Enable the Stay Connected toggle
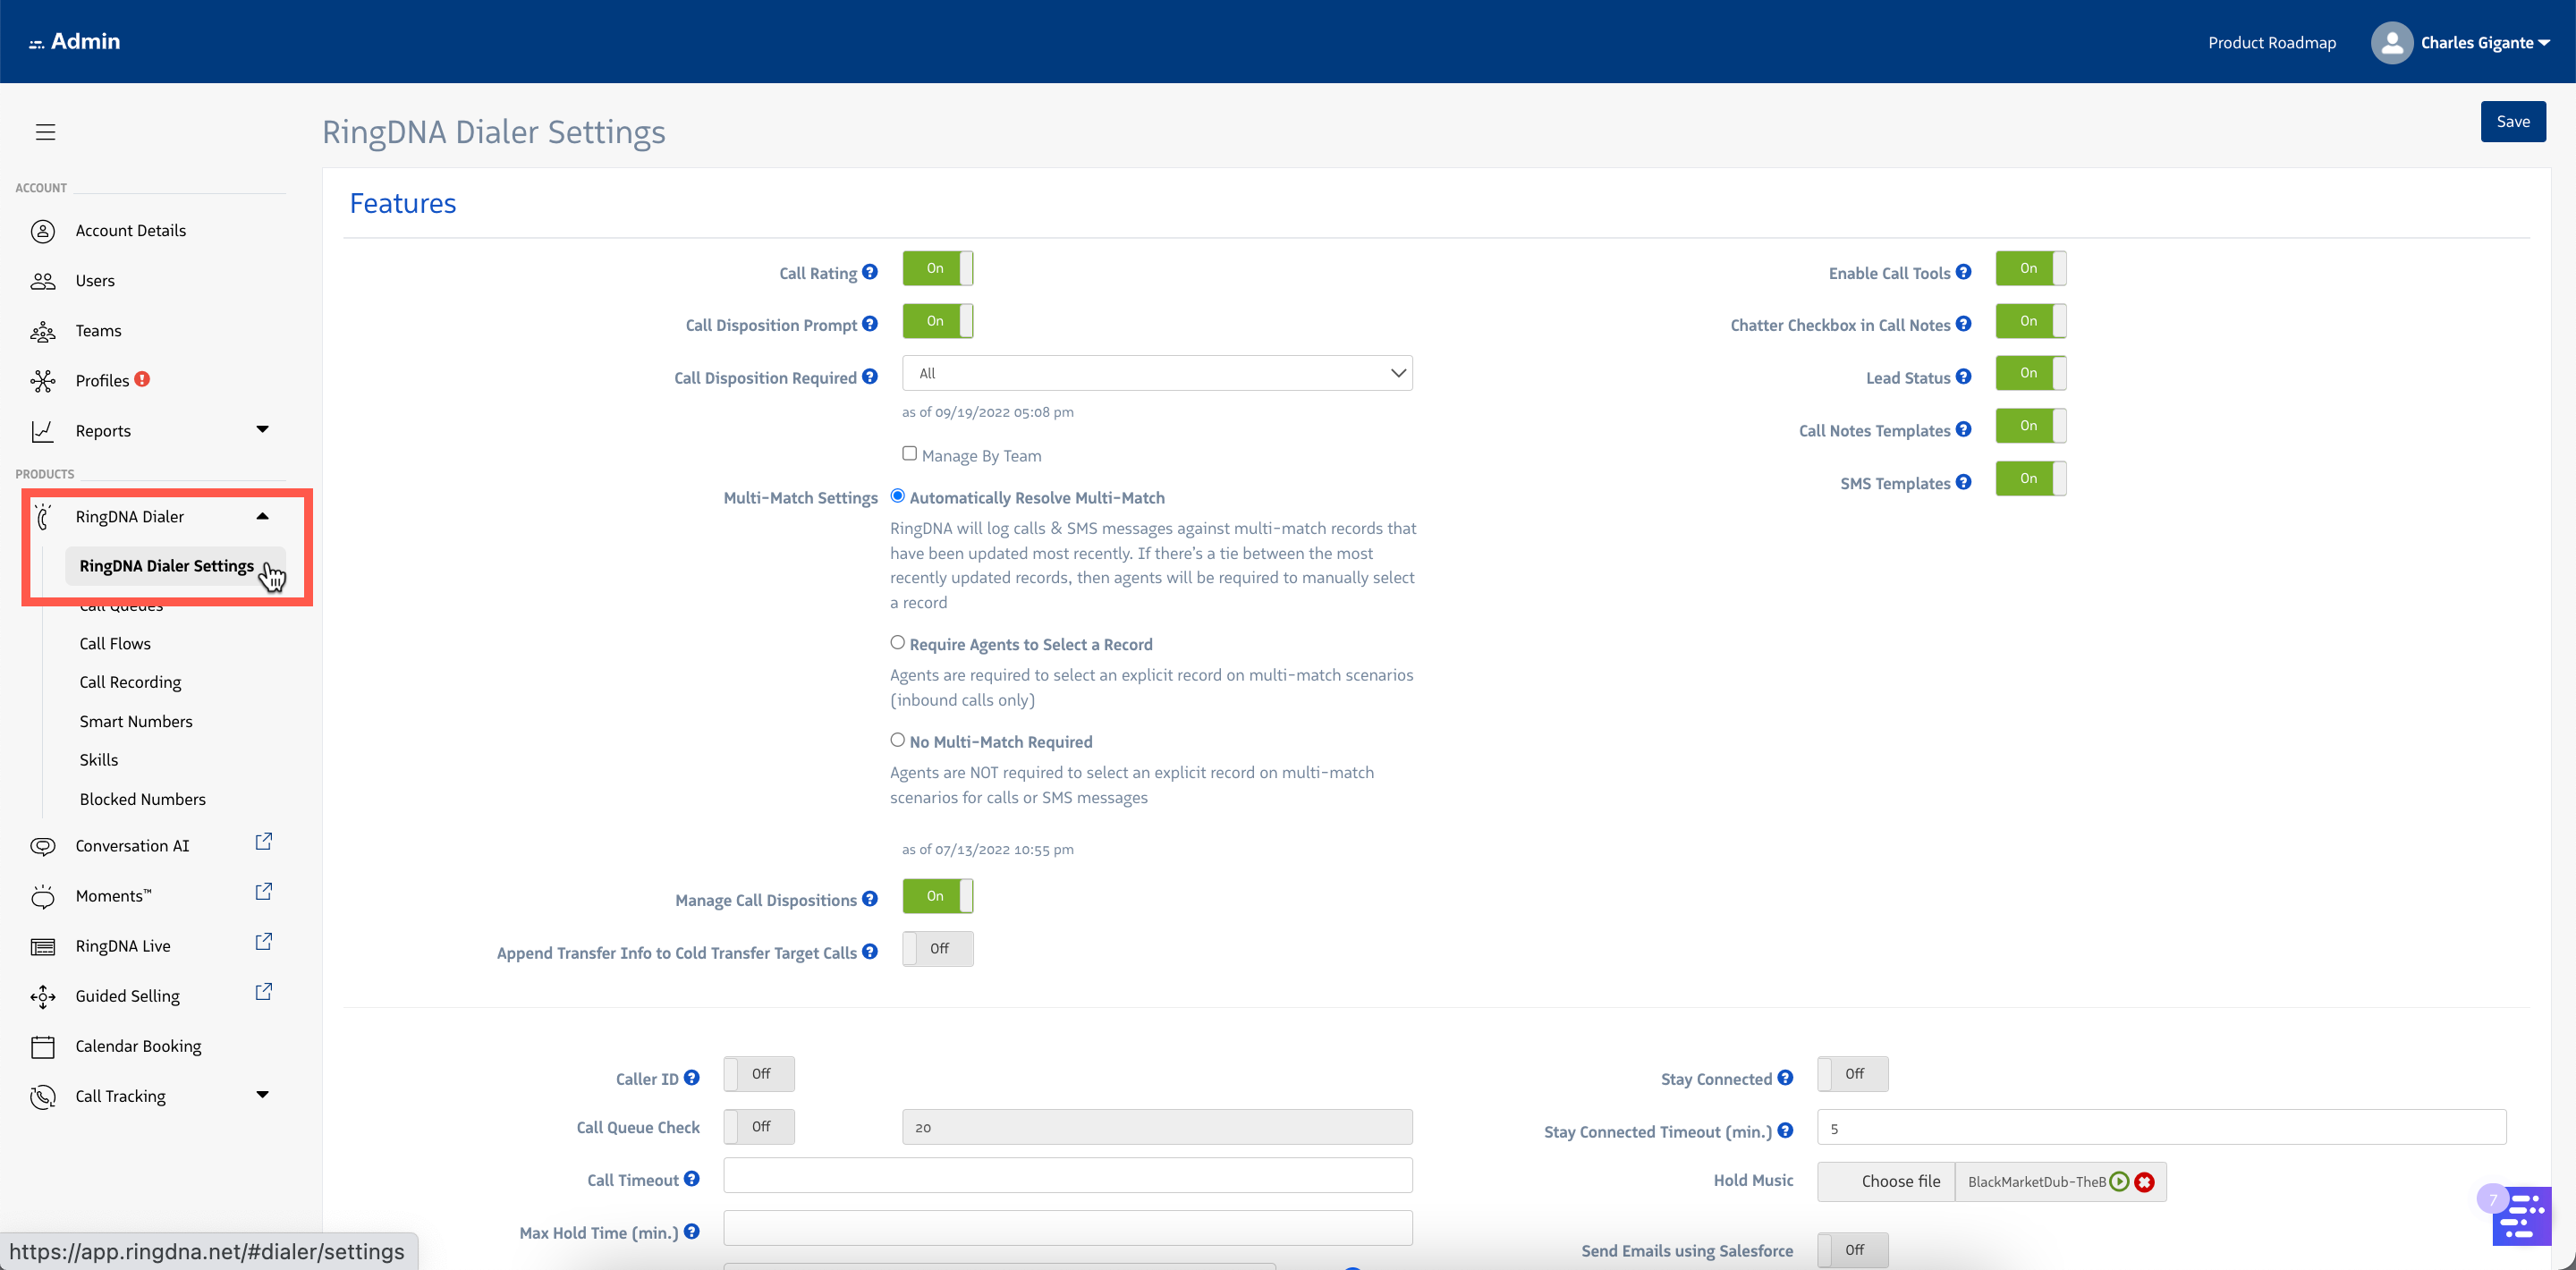 point(1852,1074)
